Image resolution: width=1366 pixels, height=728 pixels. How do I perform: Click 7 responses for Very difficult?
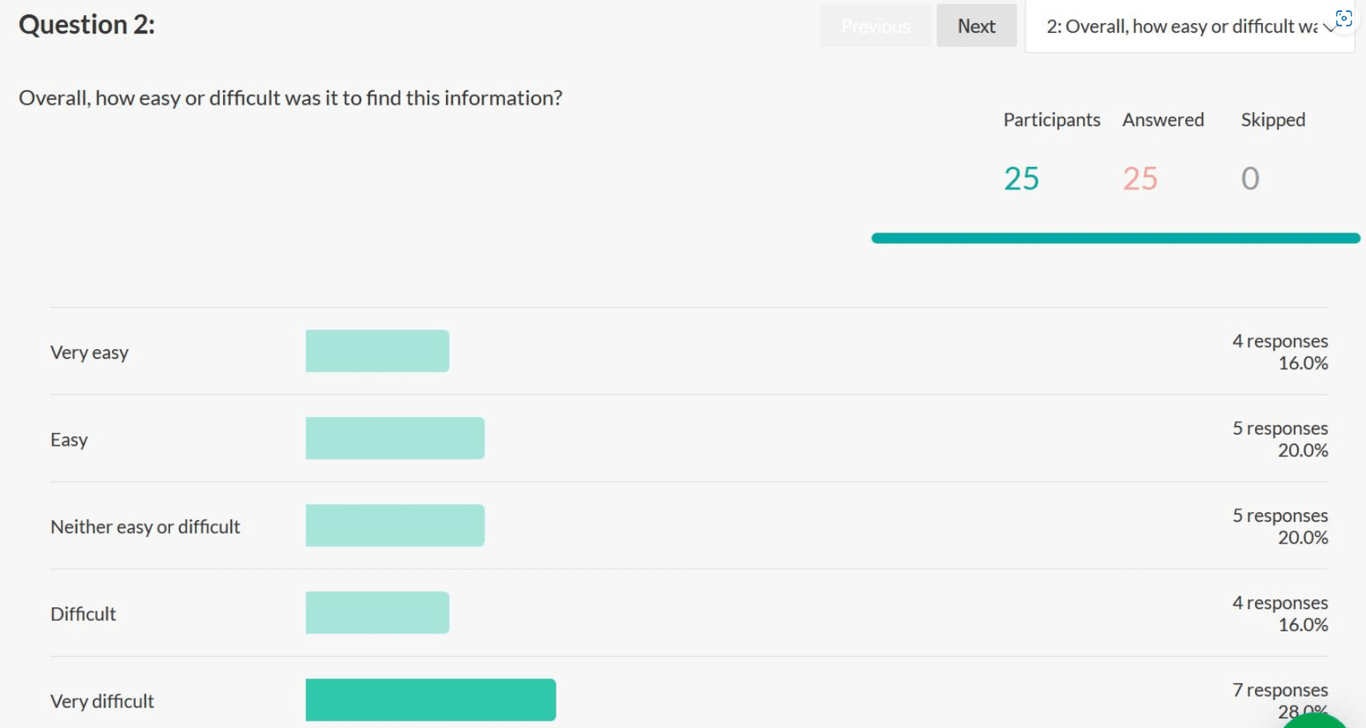click(1280, 690)
